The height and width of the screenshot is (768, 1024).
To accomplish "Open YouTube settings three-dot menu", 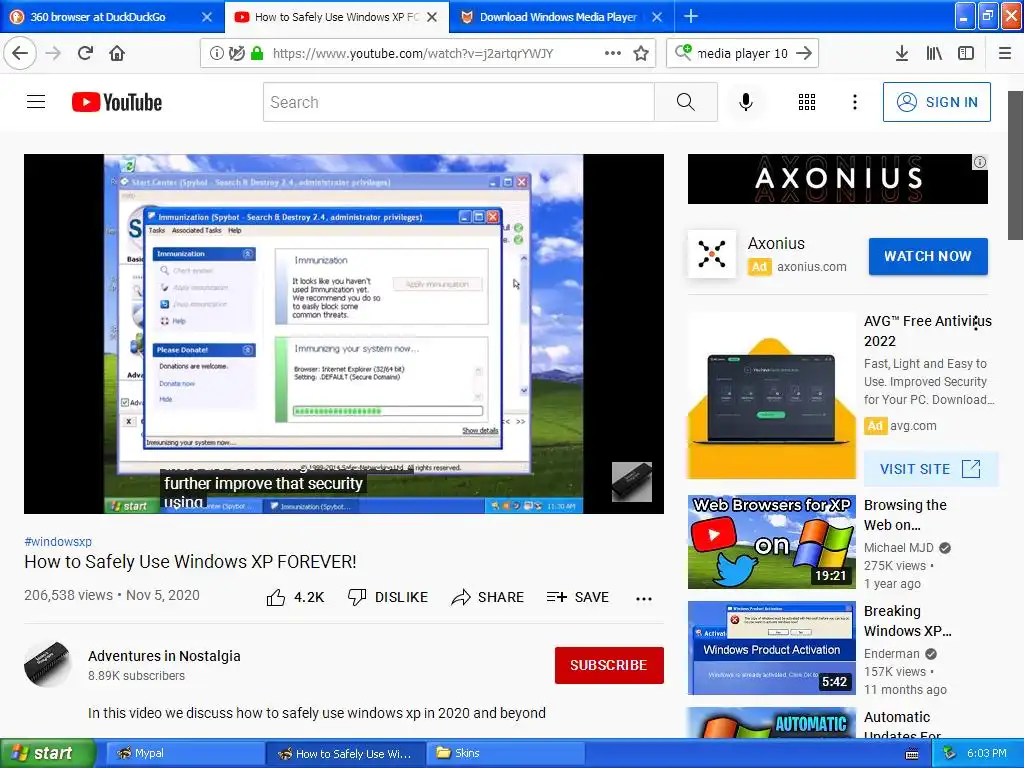I will coord(855,102).
